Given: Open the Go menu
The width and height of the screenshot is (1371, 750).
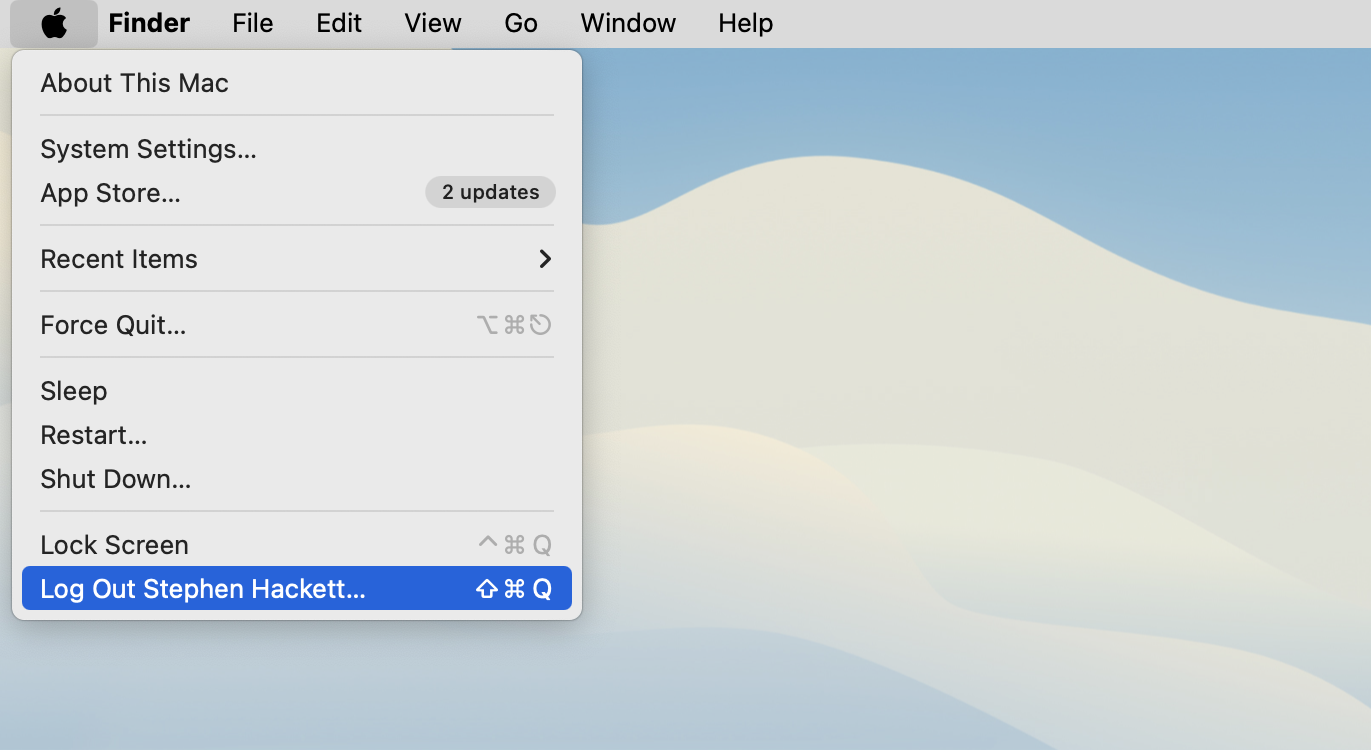Looking at the screenshot, I should tap(521, 23).
